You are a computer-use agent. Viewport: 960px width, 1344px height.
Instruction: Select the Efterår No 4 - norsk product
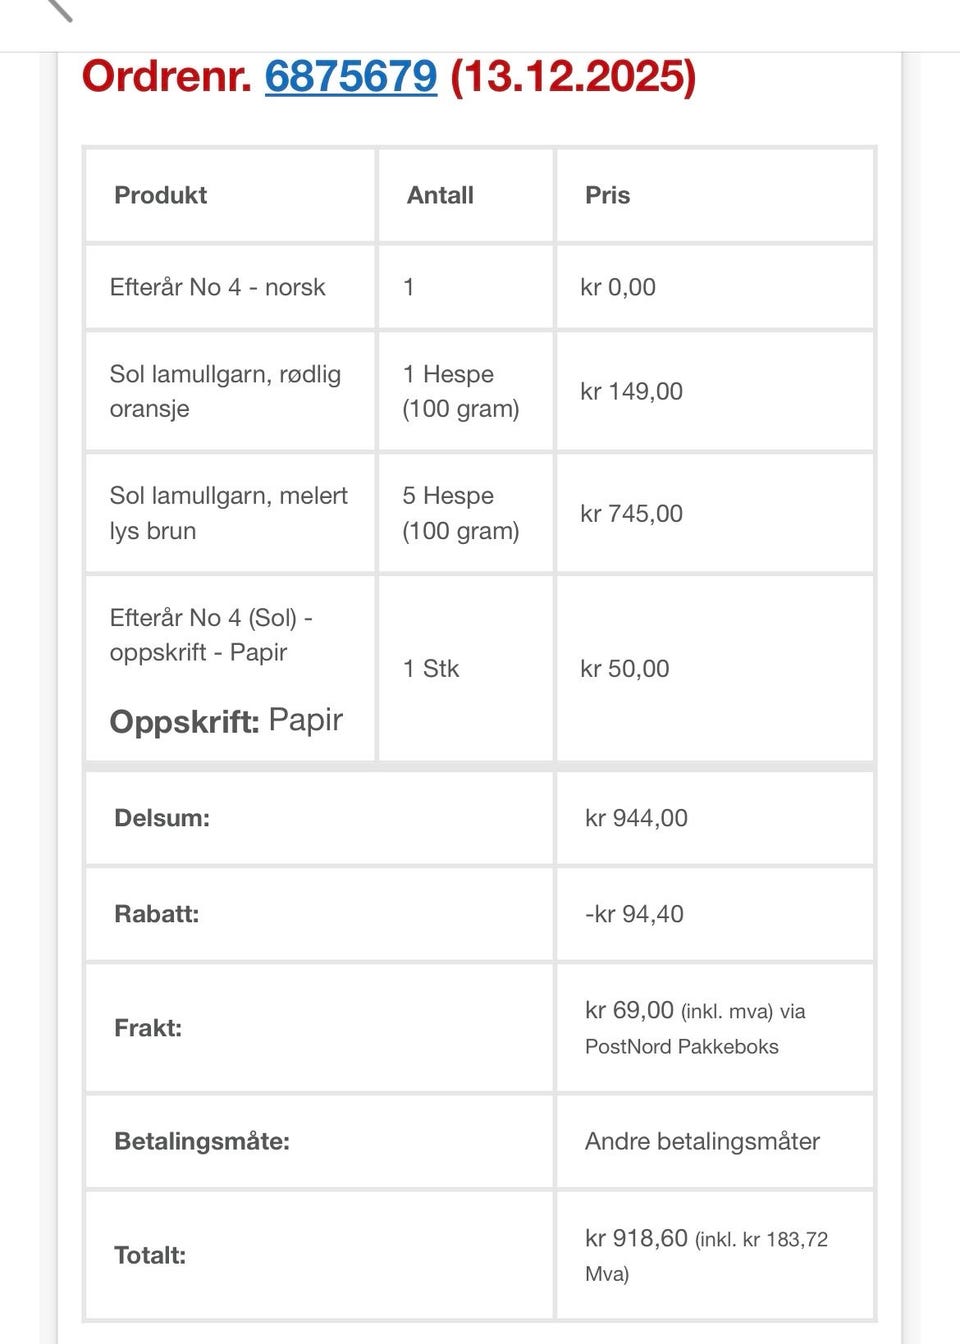[217, 287]
